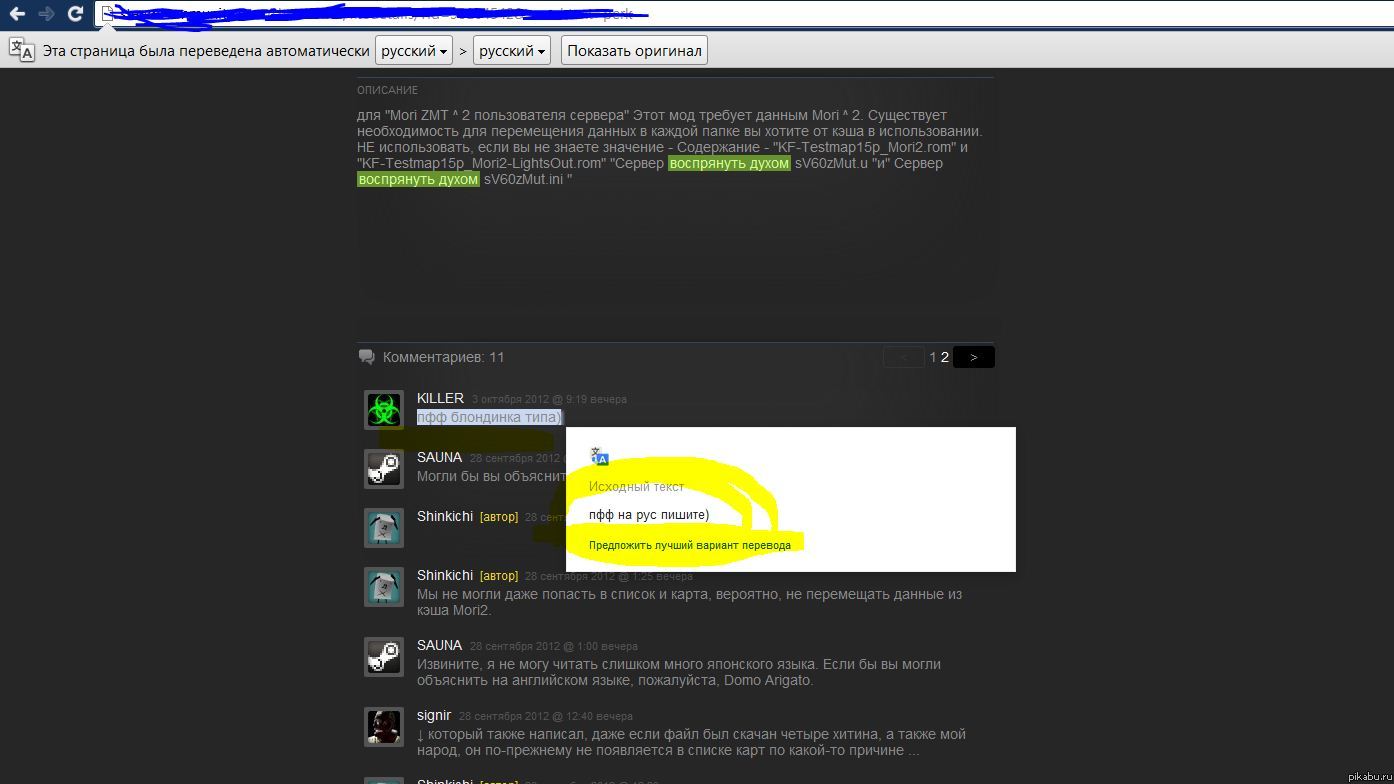The height and width of the screenshot is (784, 1394).
Task: Open the signir username profile link
Action: click(434, 715)
